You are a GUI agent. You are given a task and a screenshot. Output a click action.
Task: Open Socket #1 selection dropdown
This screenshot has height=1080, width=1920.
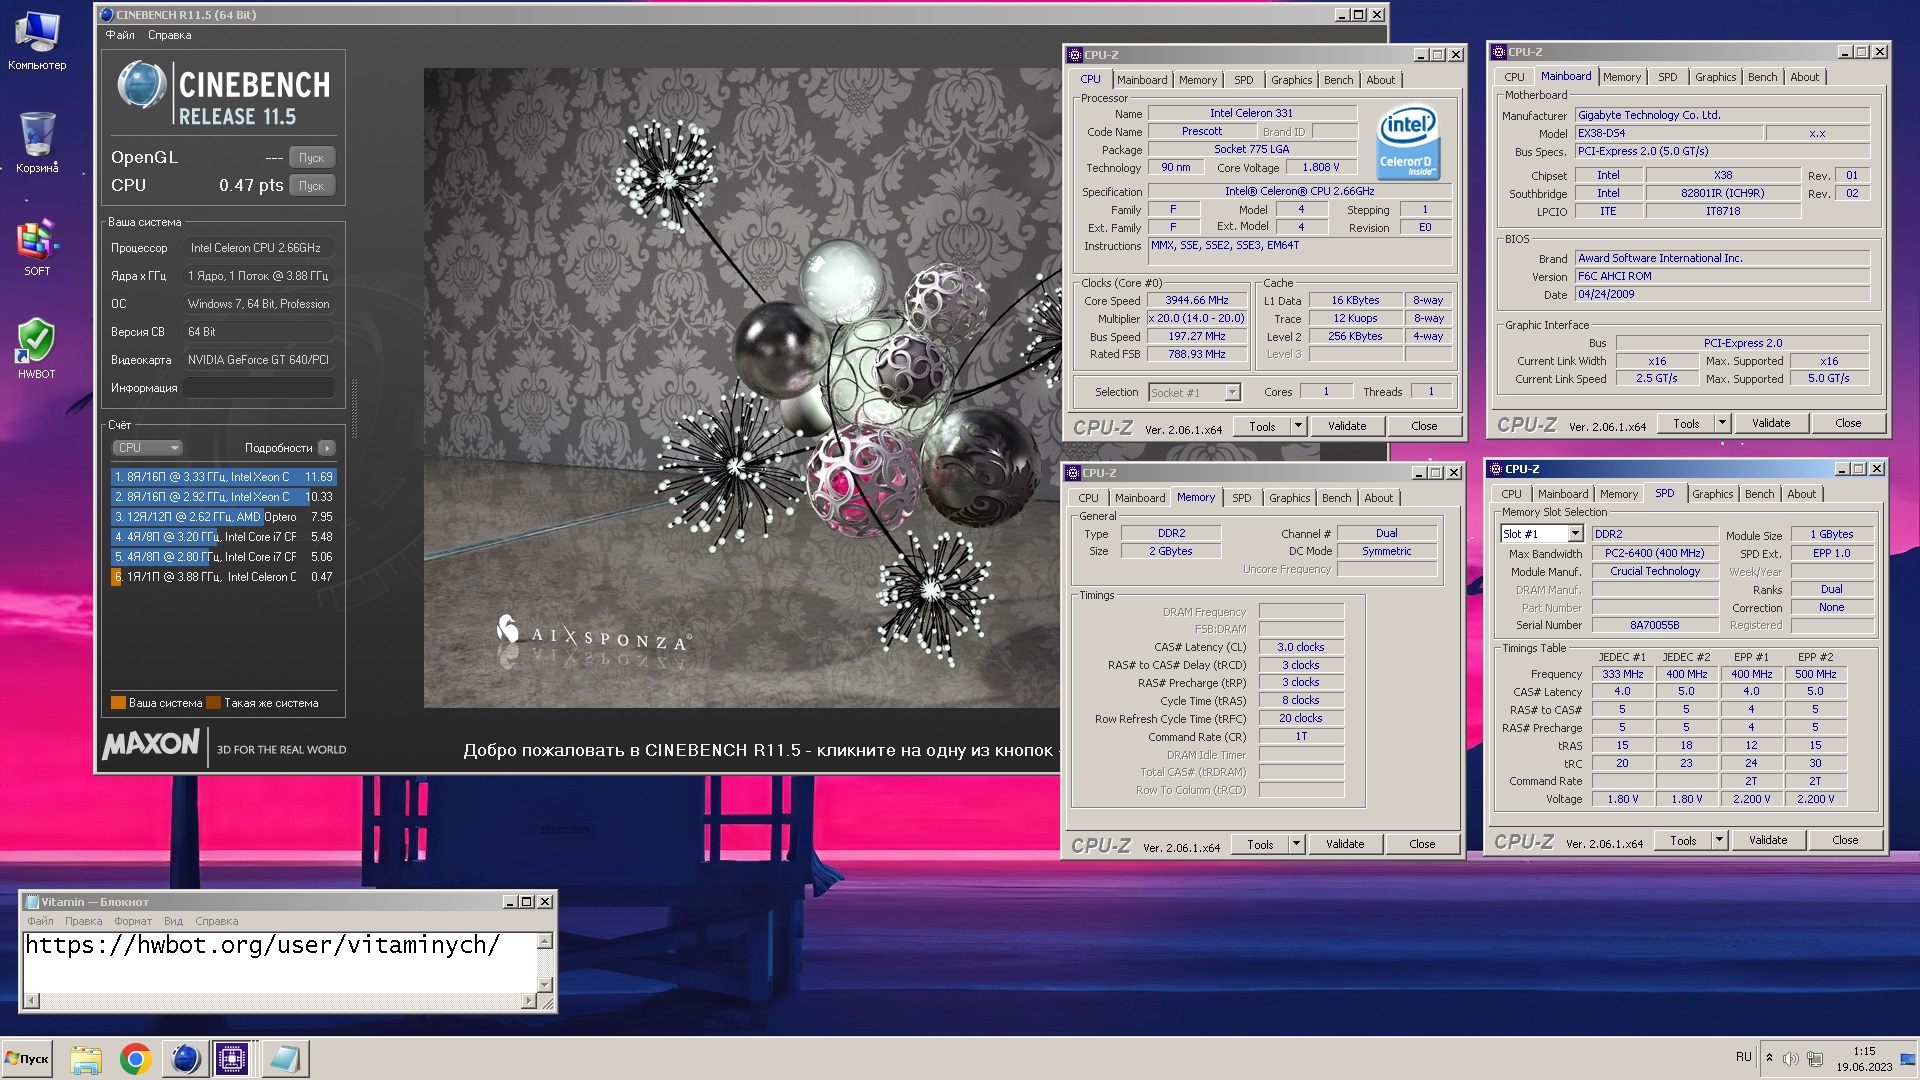1194,393
